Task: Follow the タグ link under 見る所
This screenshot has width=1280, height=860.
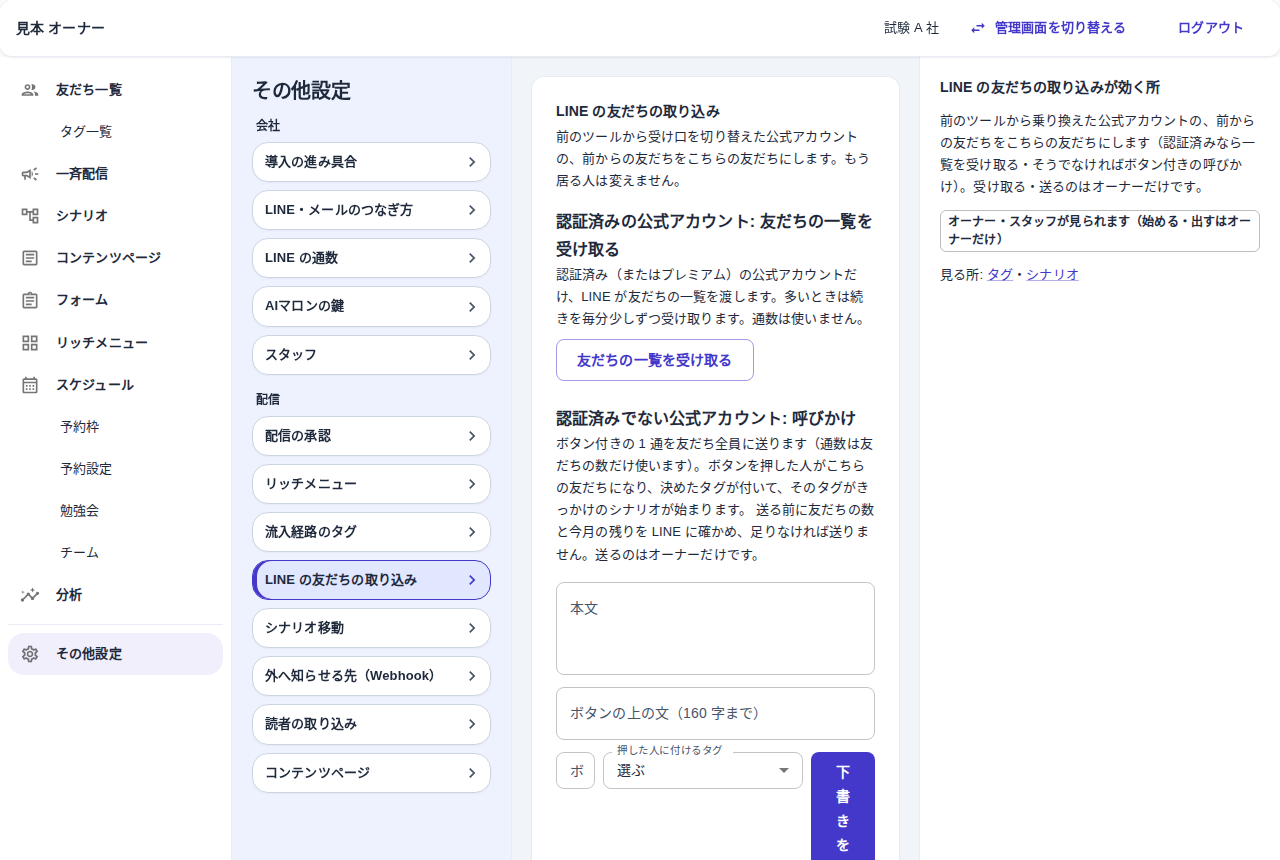Action: (1000, 274)
